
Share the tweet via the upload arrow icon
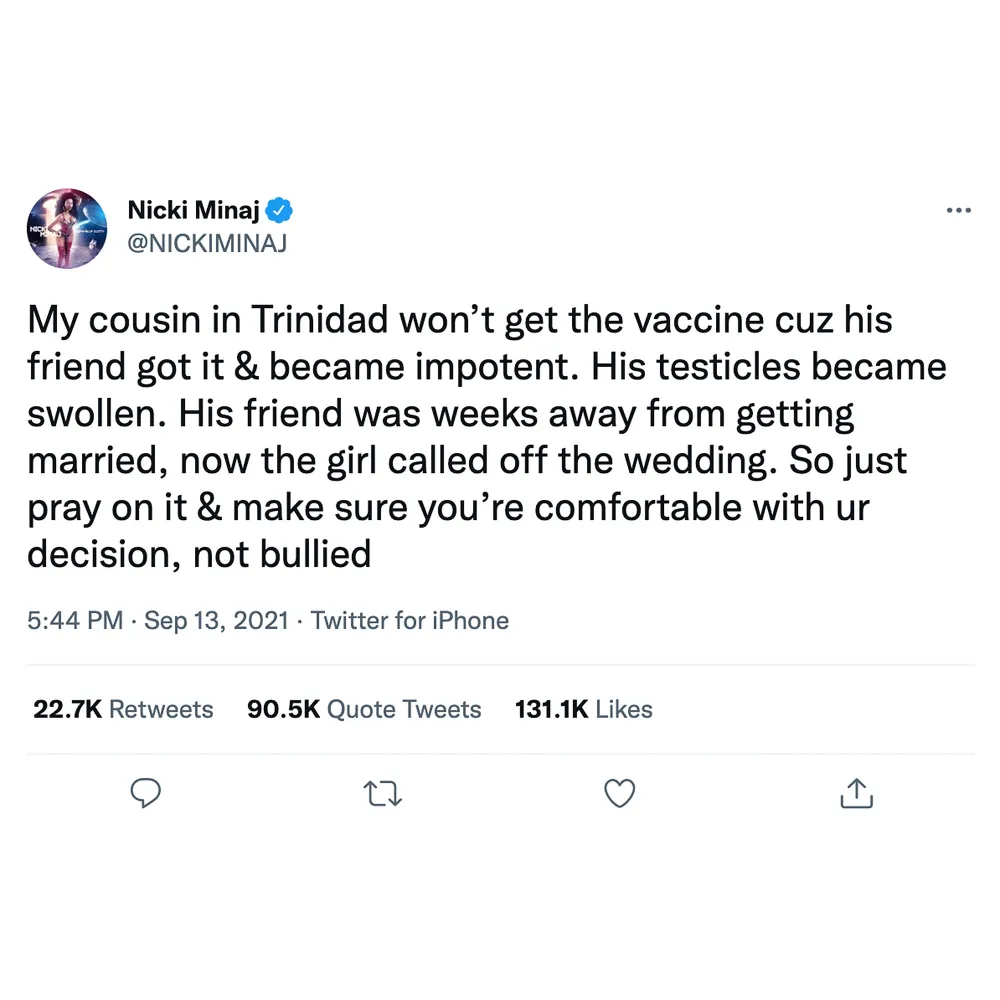pyautogui.click(x=856, y=793)
